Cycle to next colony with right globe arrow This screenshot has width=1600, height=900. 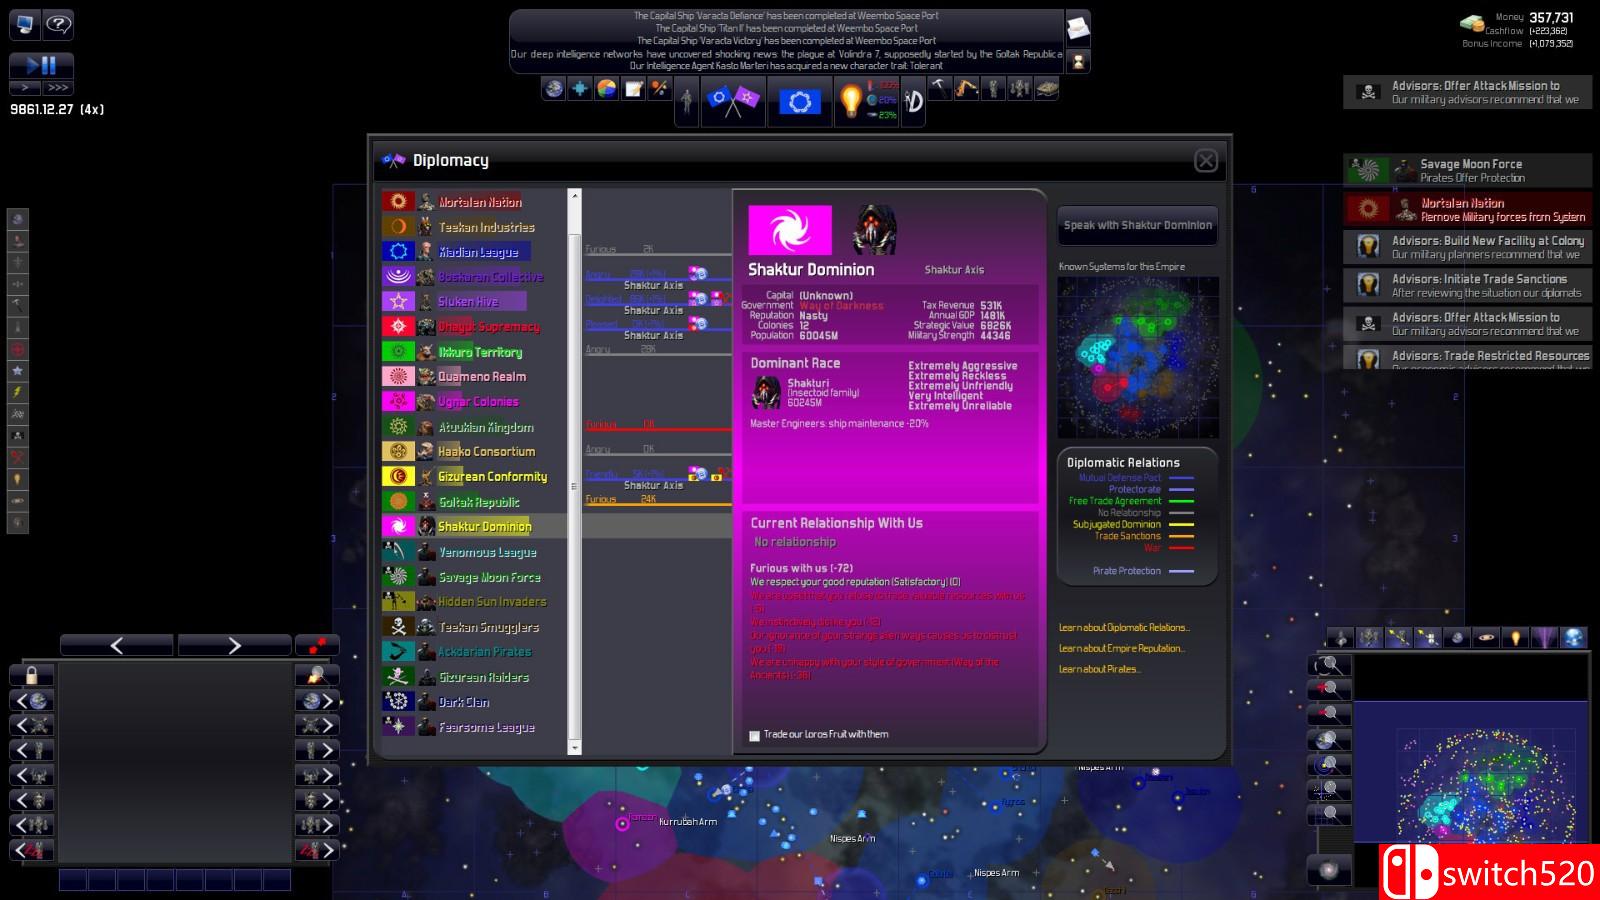pos(317,700)
